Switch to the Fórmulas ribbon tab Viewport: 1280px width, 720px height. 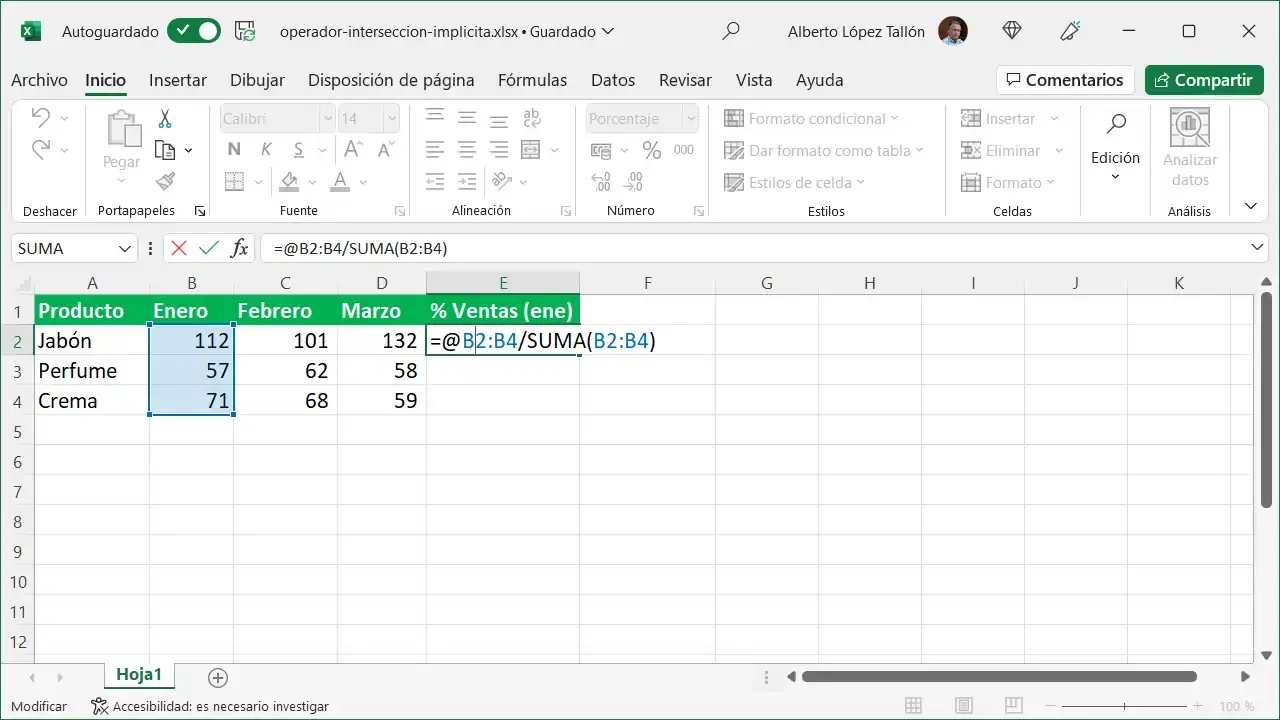pos(532,80)
